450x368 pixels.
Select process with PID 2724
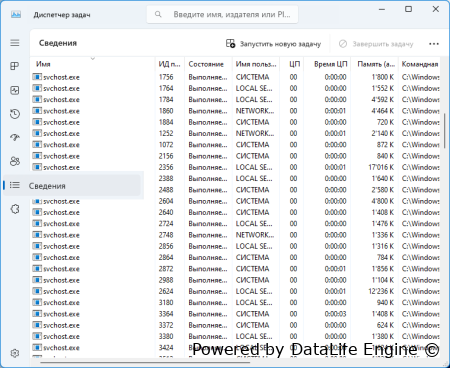coord(235,224)
